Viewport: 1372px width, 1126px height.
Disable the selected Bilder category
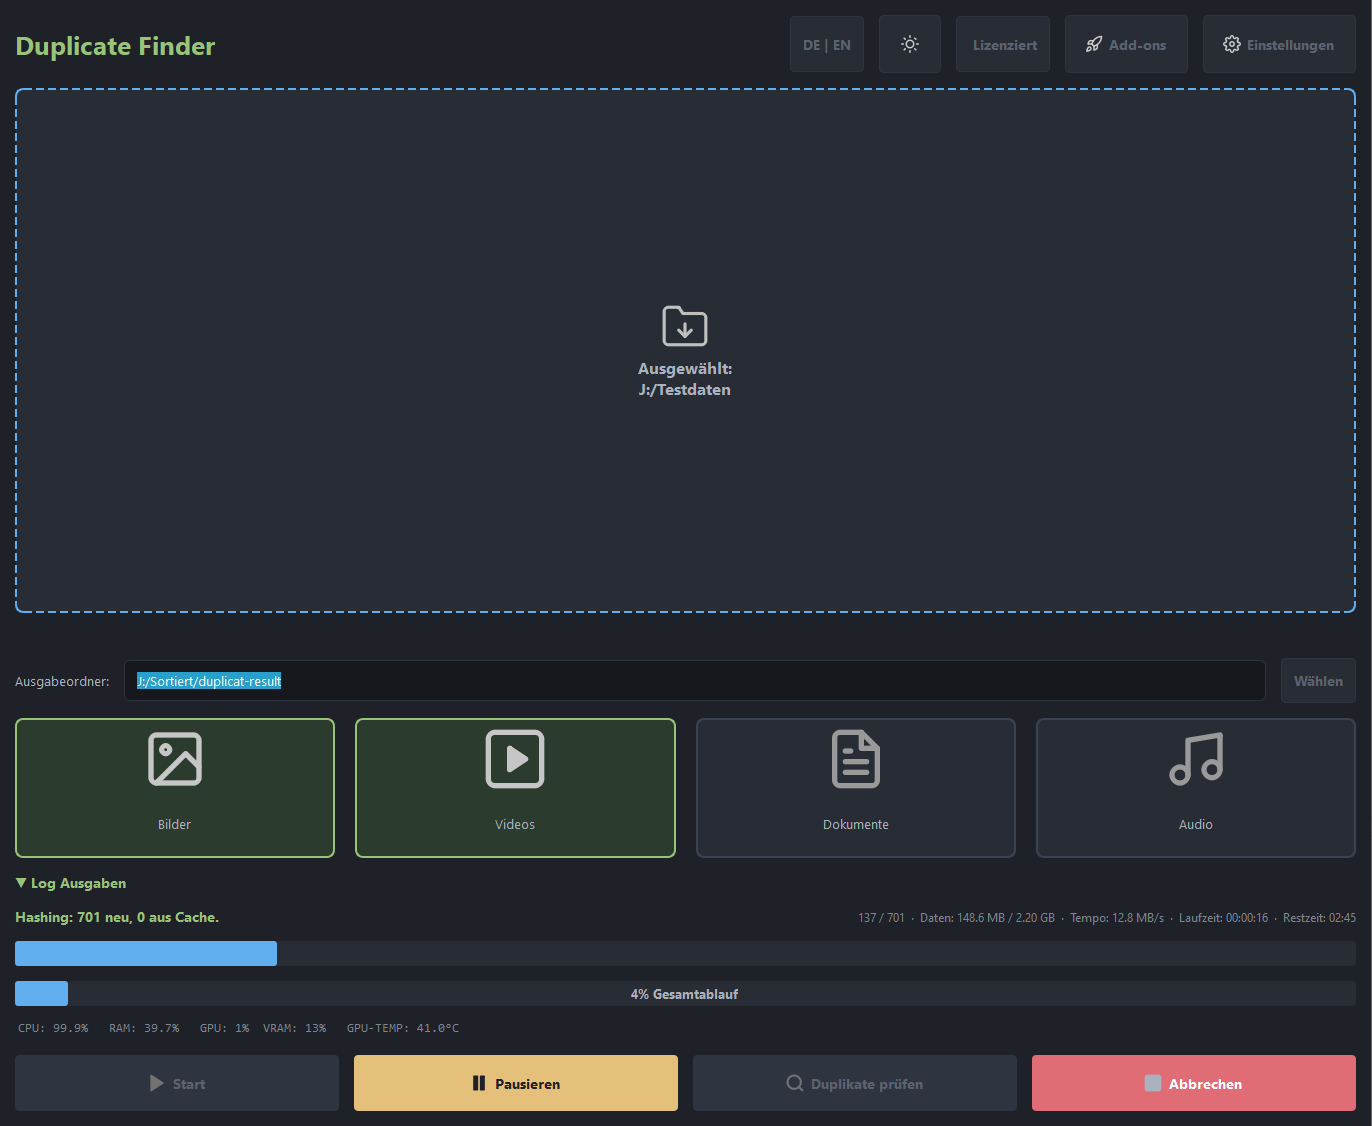pyautogui.click(x=174, y=788)
